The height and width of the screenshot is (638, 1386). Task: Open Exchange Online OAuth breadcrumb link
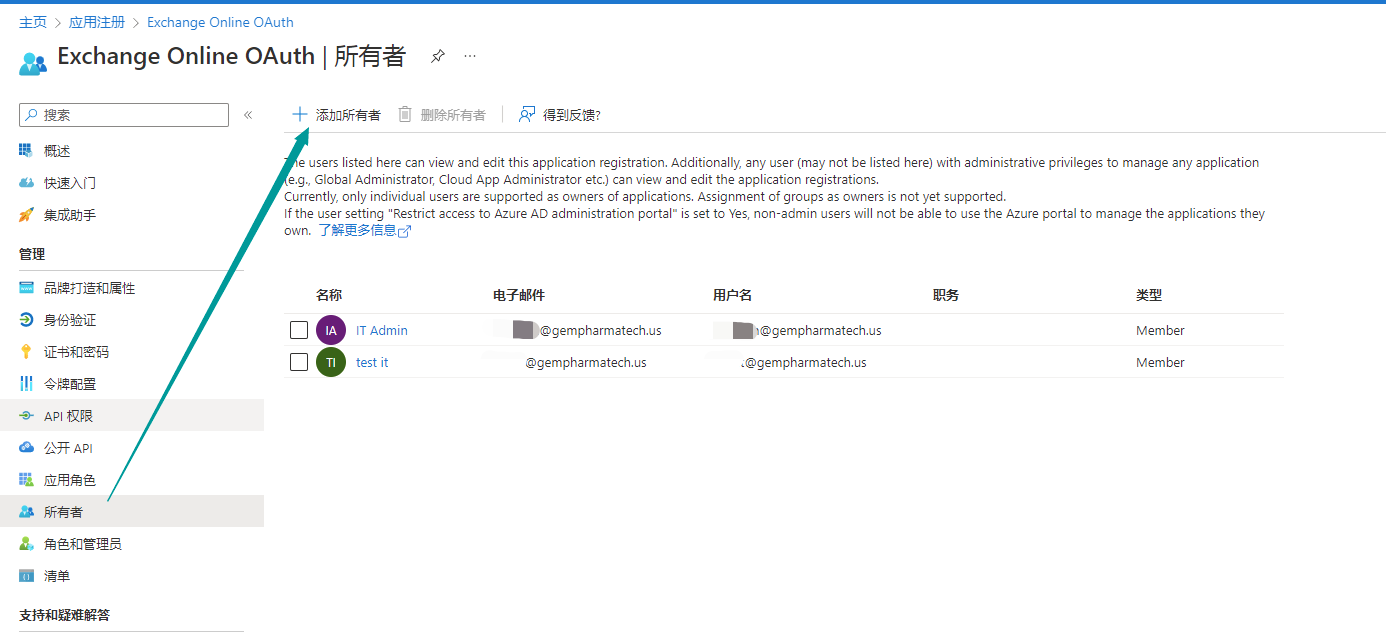click(220, 22)
